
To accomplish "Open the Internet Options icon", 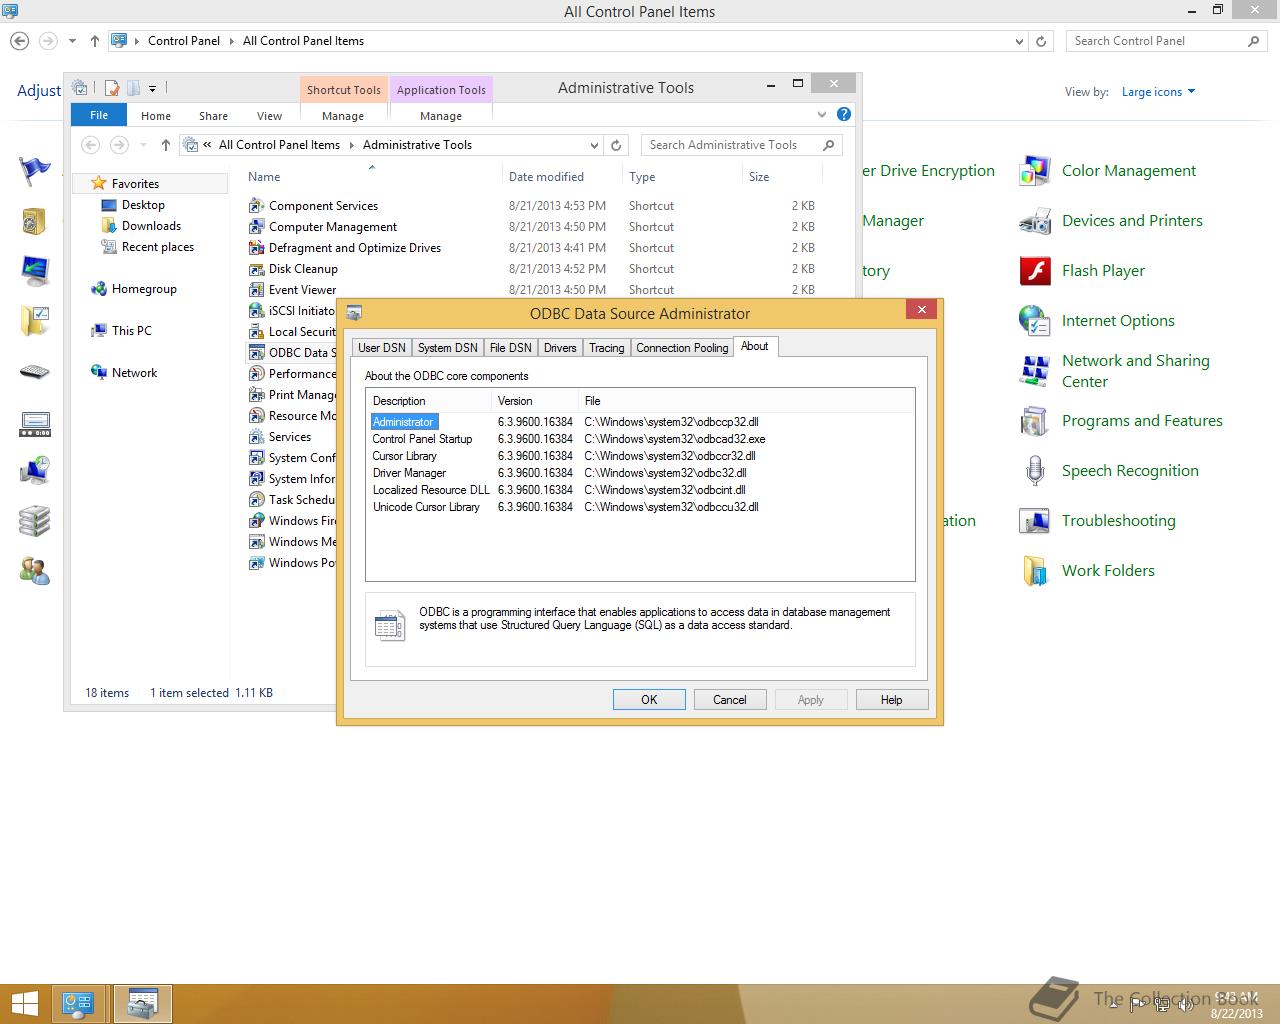I will pyautogui.click(x=1035, y=321).
